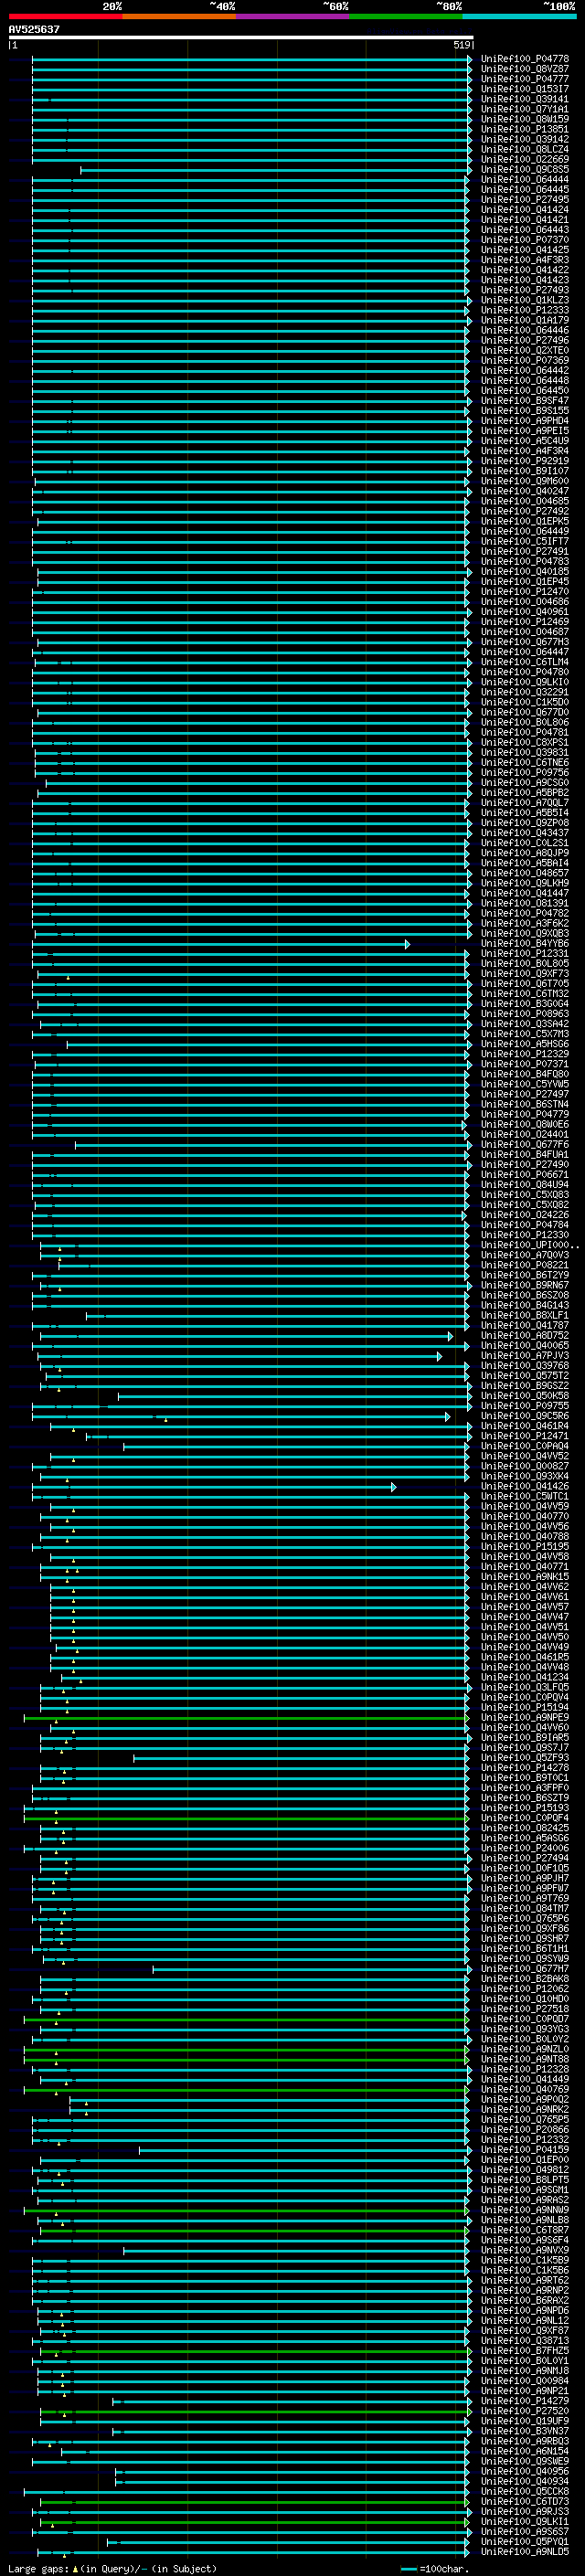The width and height of the screenshot is (585, 2576).
Task: Click the 'Large gaps' legend text
Action: pos(38,2568)
